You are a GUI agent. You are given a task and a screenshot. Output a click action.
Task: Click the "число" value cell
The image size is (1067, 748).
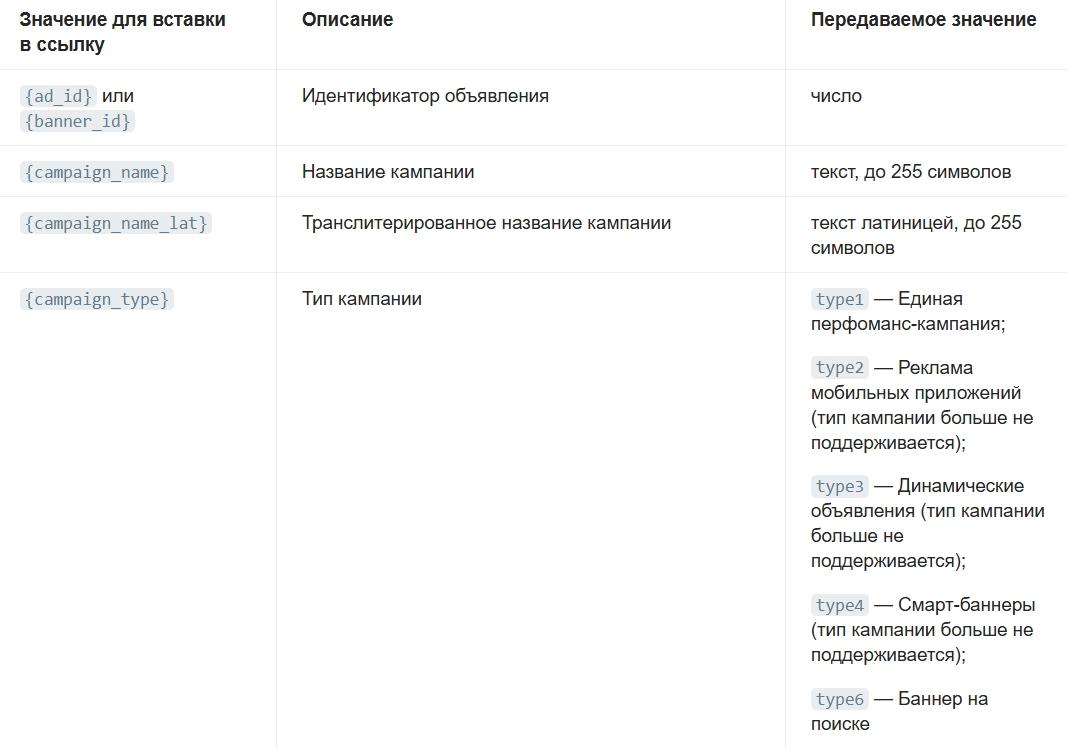pyautogui.click(x=836, y=96)
